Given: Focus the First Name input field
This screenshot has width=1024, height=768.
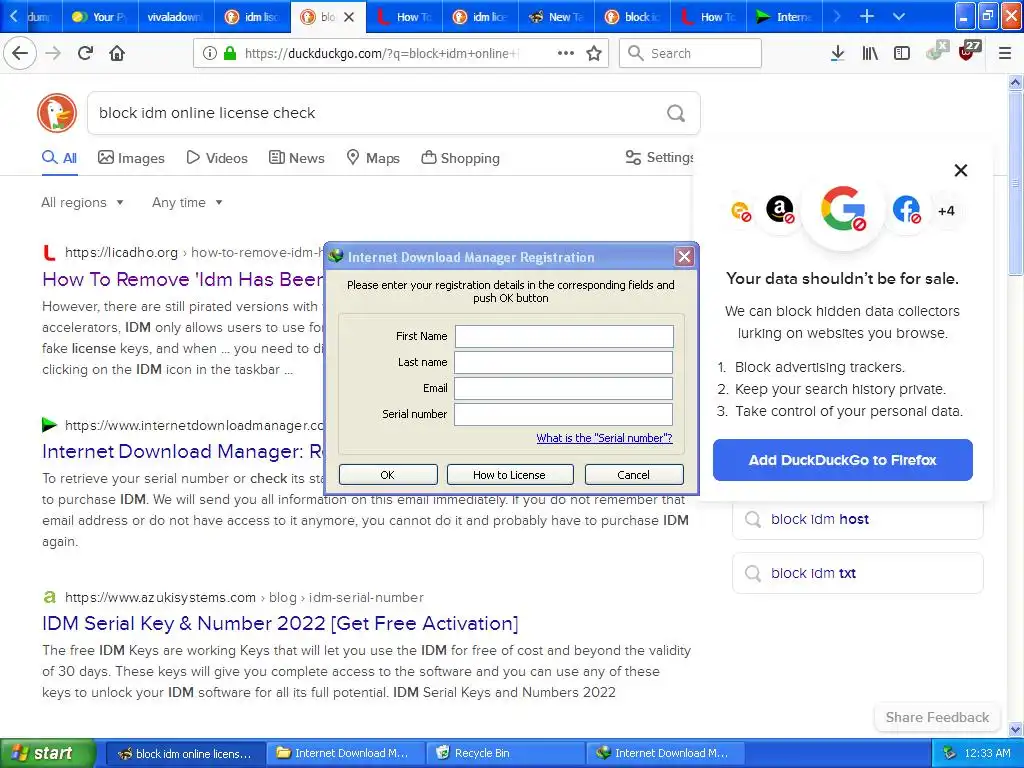Looking at the screenshot, I should point(564,336).
